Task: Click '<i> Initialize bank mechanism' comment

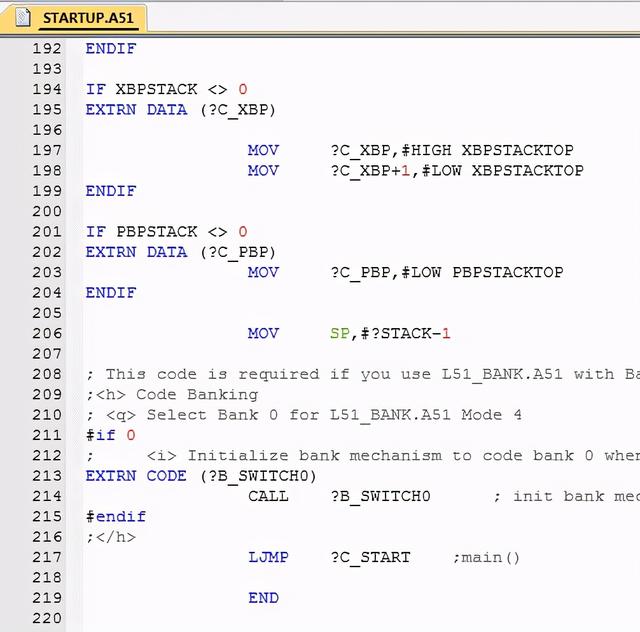Action: click(x=294, y=456)
